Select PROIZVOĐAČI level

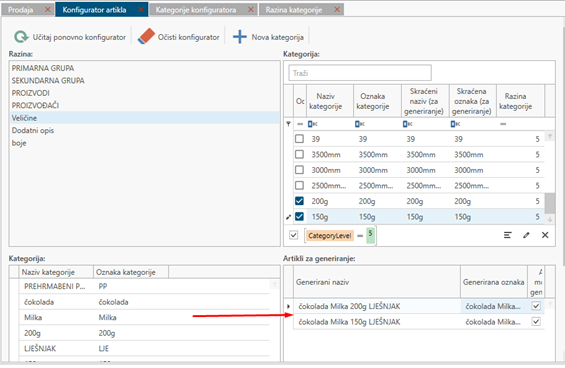(144, 105)
